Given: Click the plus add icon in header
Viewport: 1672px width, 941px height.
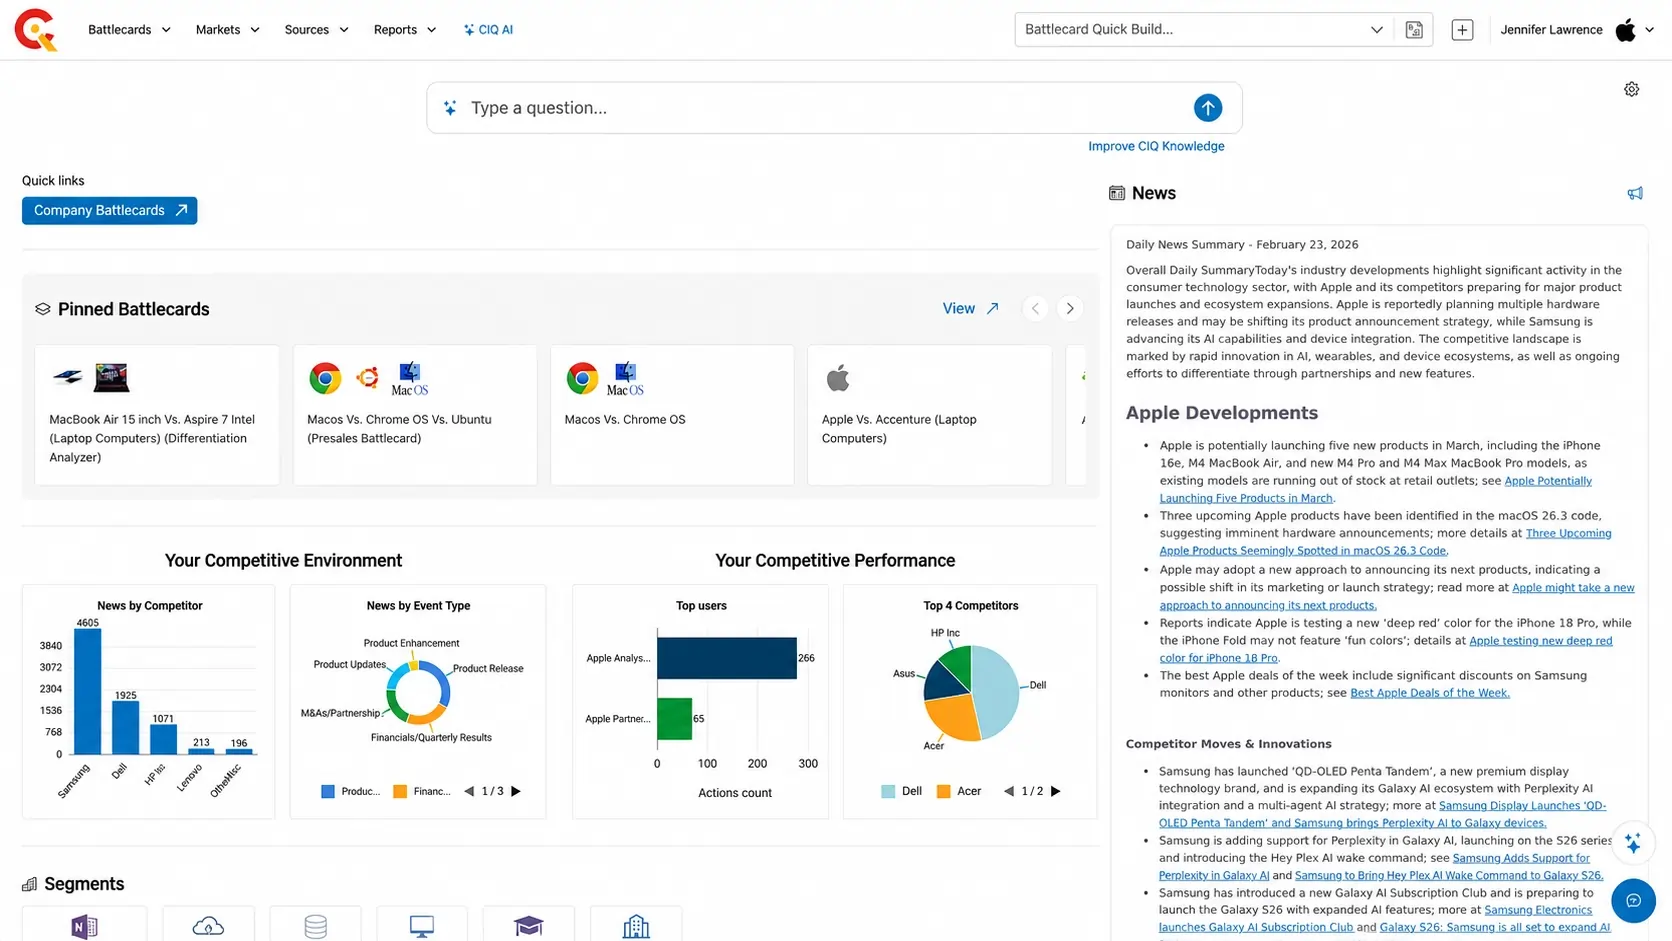Looking at the screenshot, I should (1462, 30).
